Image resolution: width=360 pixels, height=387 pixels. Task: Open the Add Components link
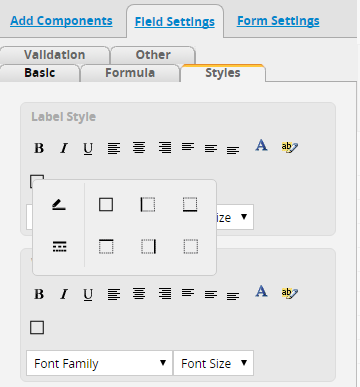pyautogui.click(x=61, y=21)
